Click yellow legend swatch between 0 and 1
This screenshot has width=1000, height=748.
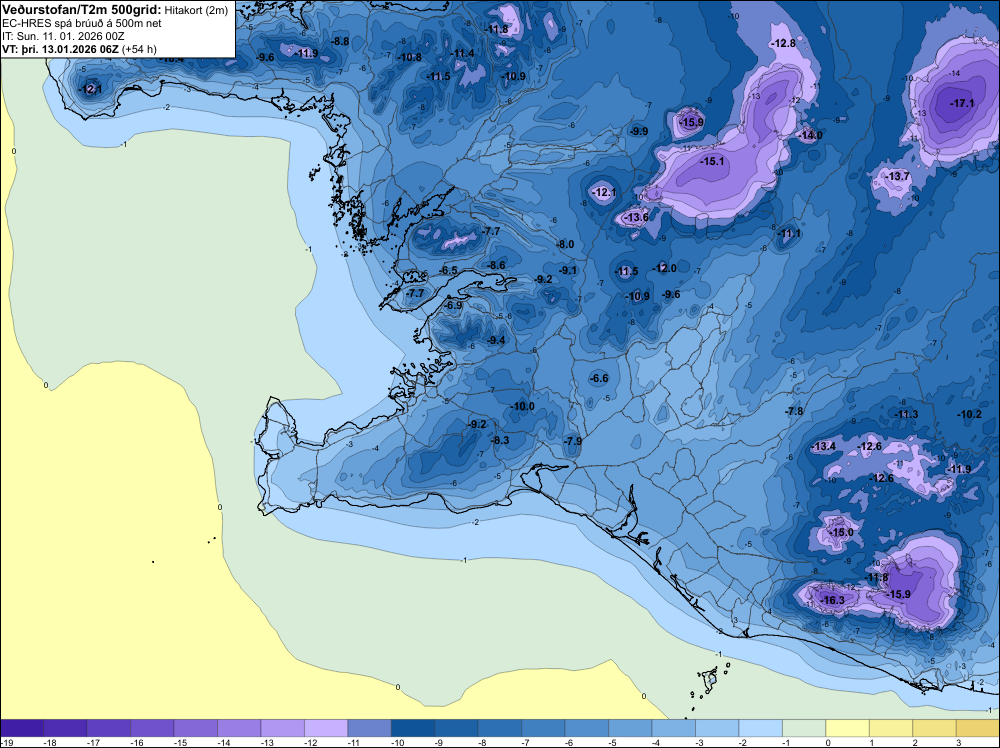847,728
